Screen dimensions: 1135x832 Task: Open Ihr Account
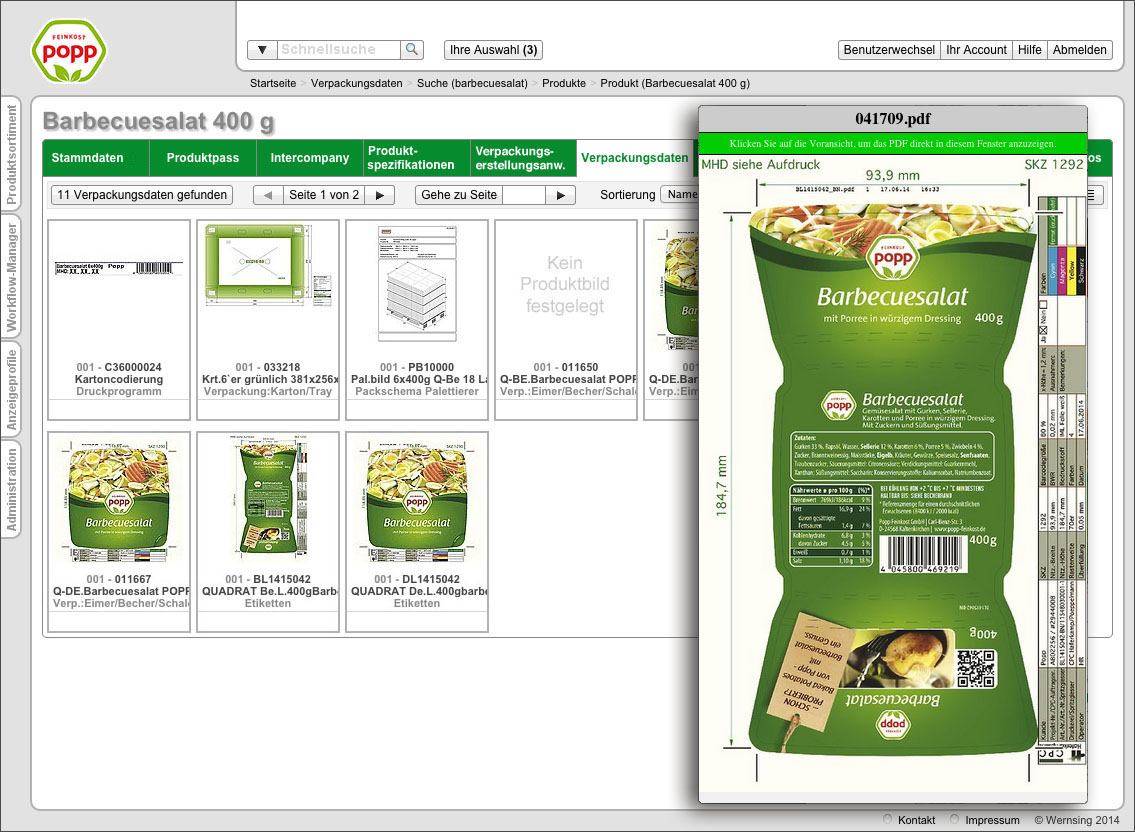(976, 49)
